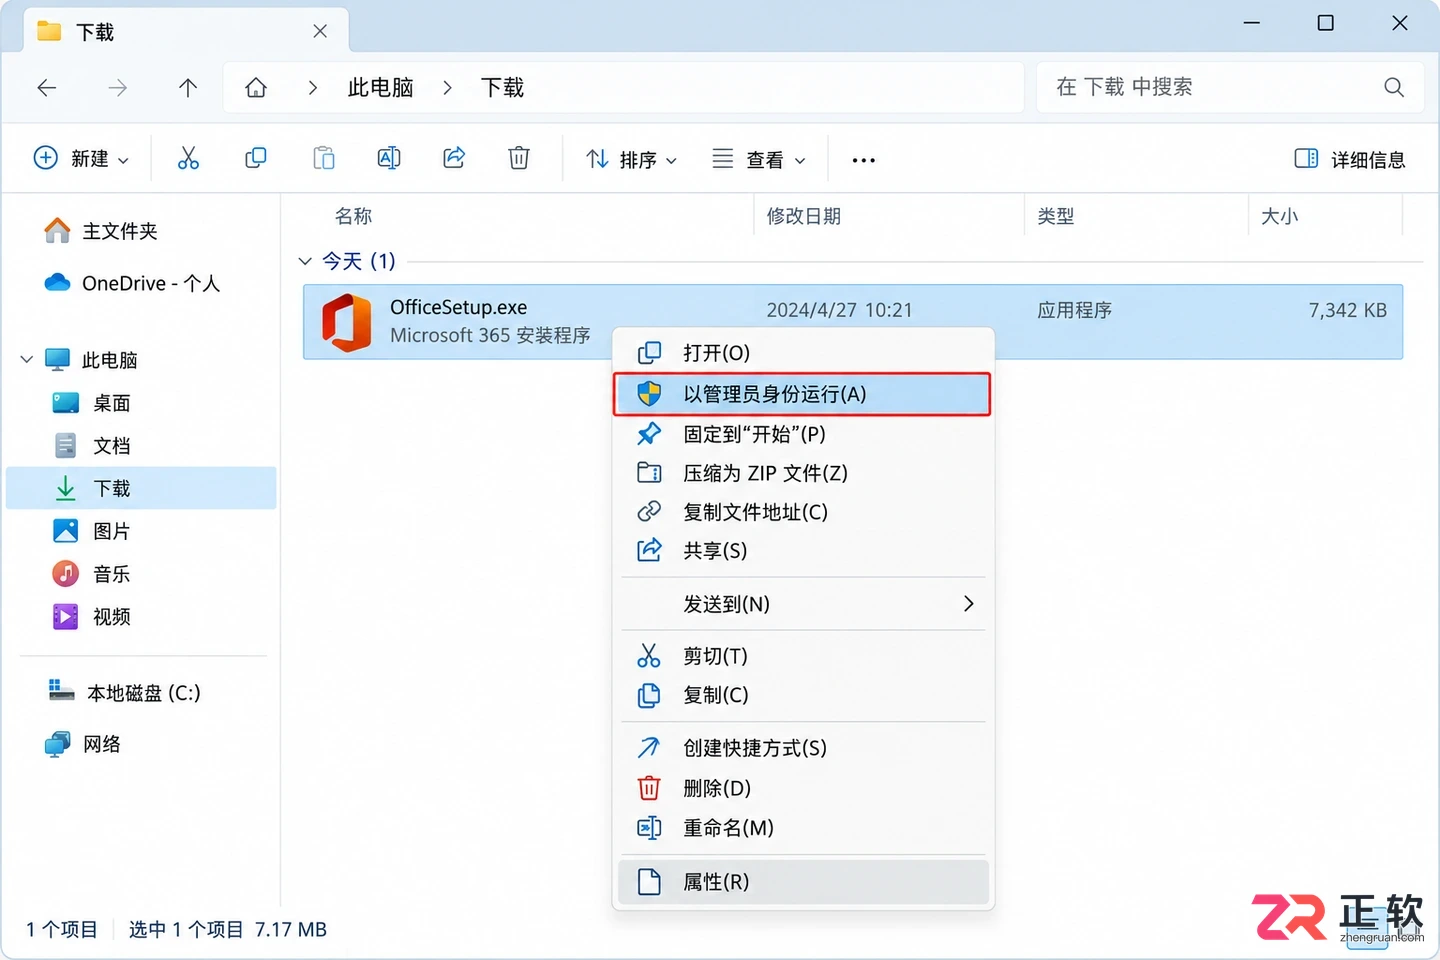
Task: Choose 以管理员身份运行(A) menu entry
Action: click(802, 394)
